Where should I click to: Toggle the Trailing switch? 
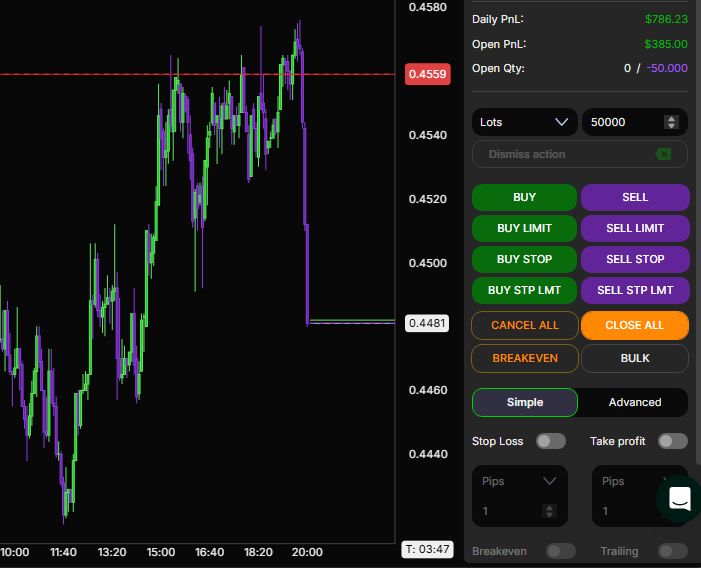(x=672, y=551)
